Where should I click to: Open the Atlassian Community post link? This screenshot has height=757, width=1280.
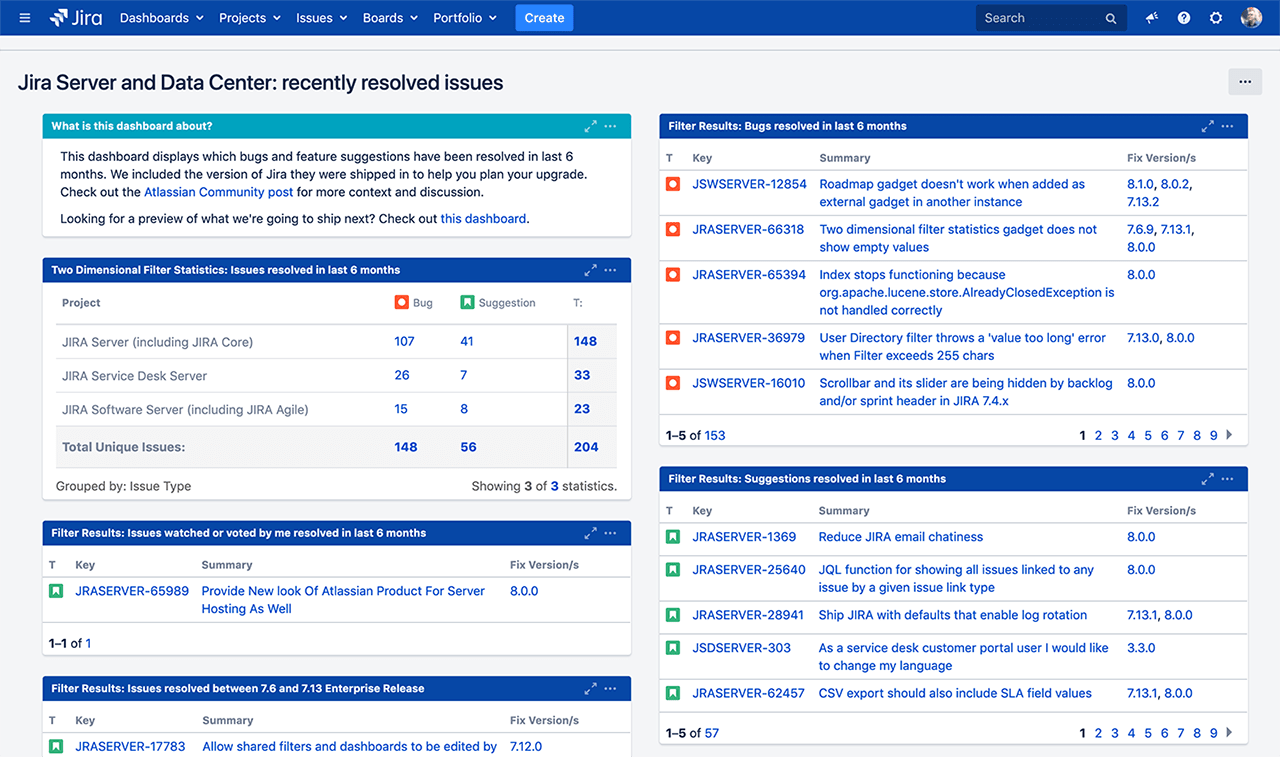tap(219, 192)
